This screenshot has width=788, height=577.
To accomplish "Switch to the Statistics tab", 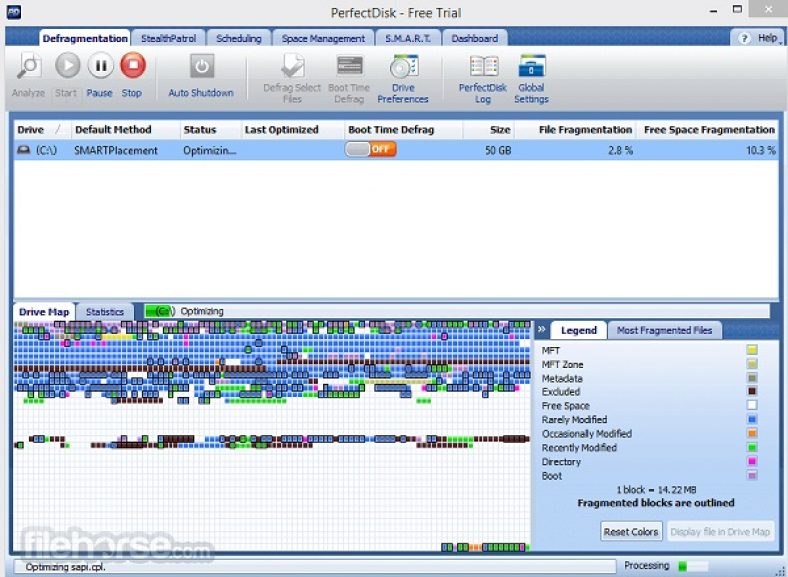I will (105, 312).
